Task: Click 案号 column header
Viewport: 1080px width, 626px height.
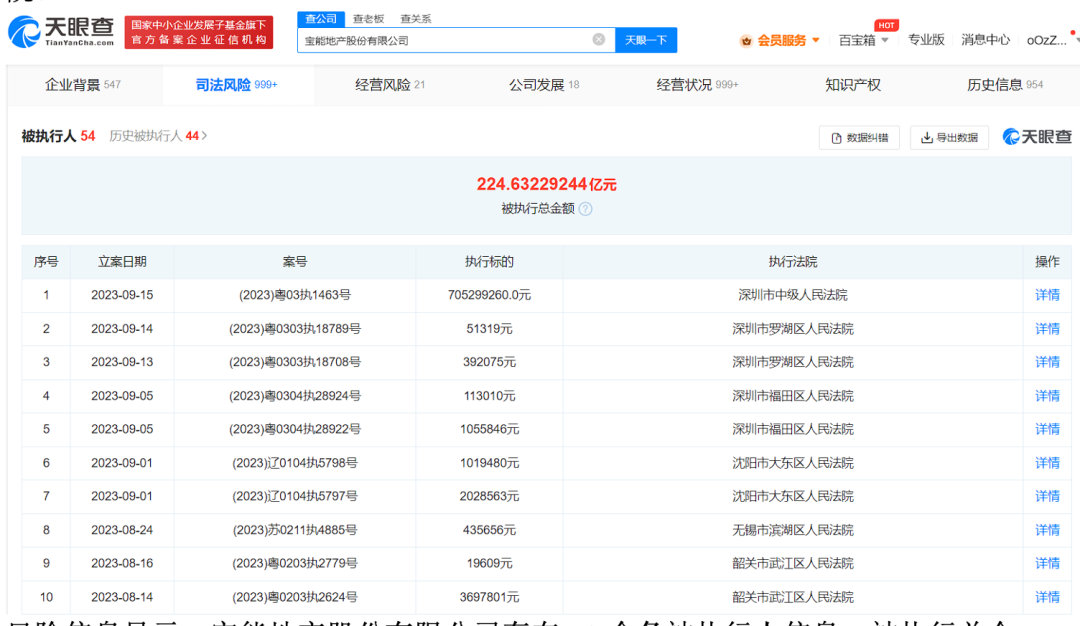Action: click(295, 262)
